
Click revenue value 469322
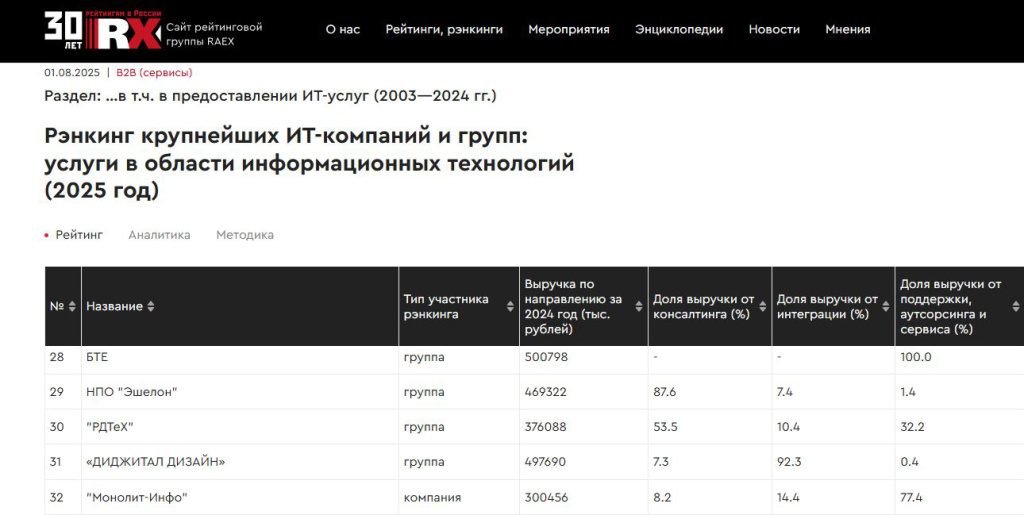pos(545,392)
